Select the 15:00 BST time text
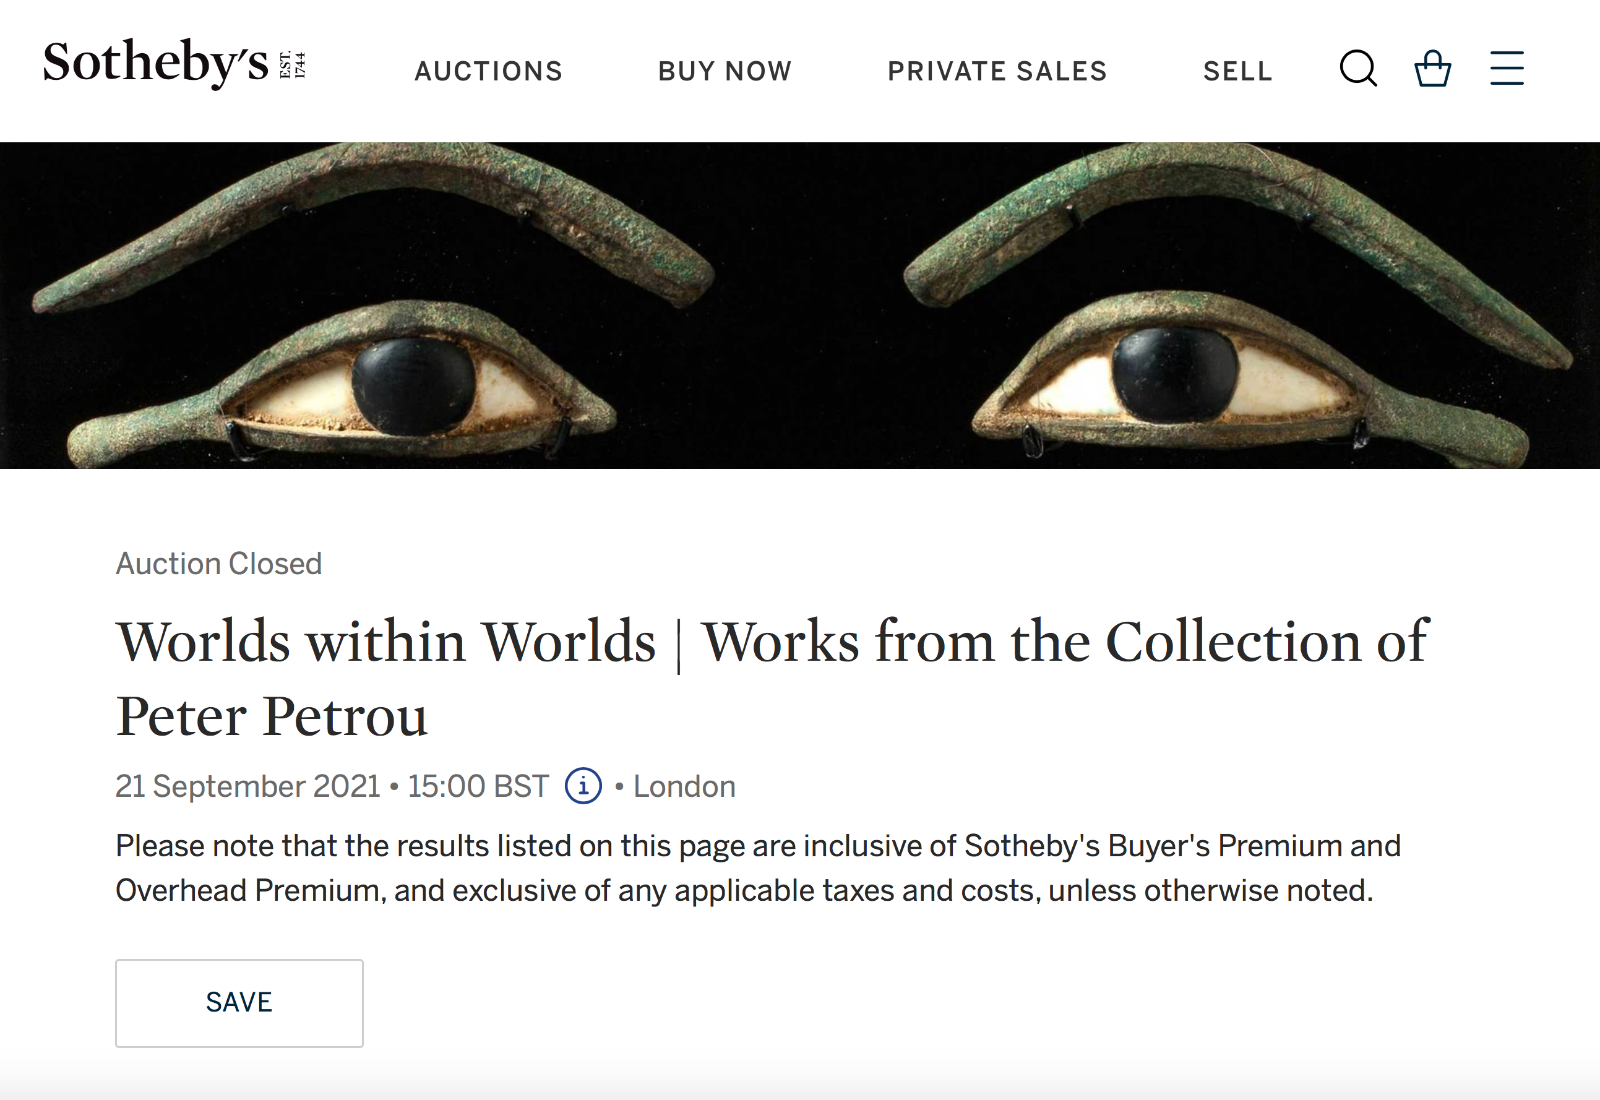 (481, 788)
